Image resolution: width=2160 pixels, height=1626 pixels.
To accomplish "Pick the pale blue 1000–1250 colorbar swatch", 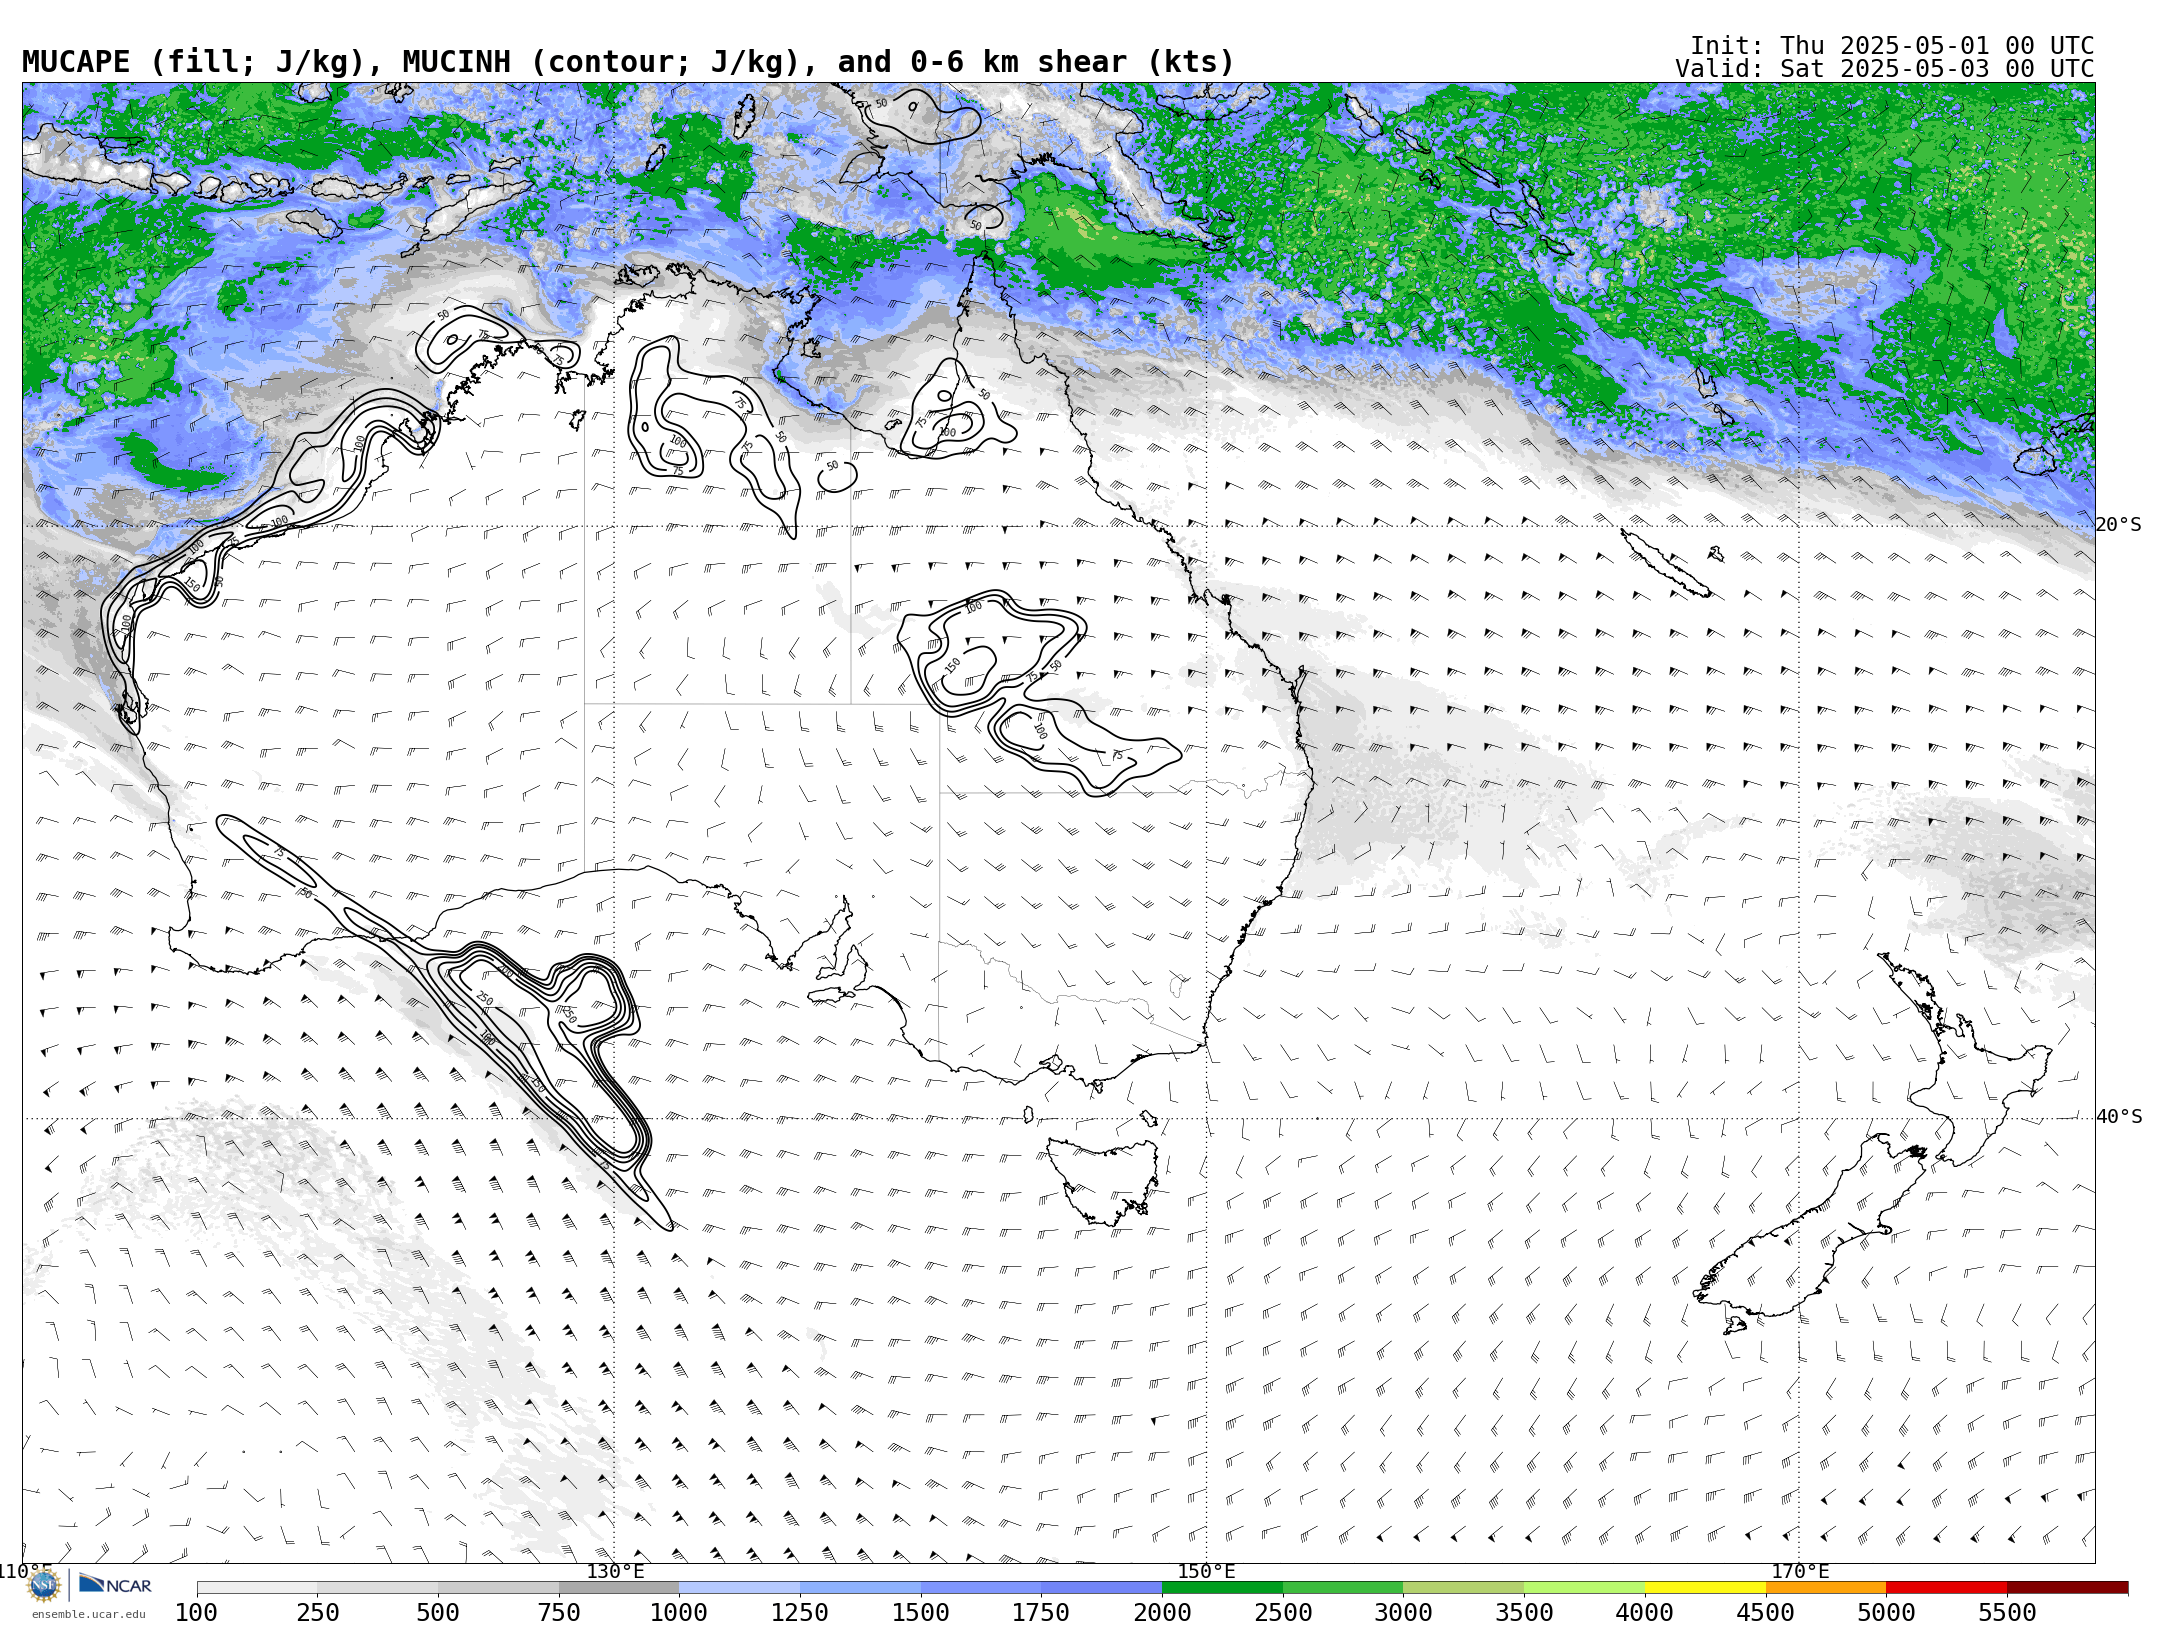I will 740,1588.
